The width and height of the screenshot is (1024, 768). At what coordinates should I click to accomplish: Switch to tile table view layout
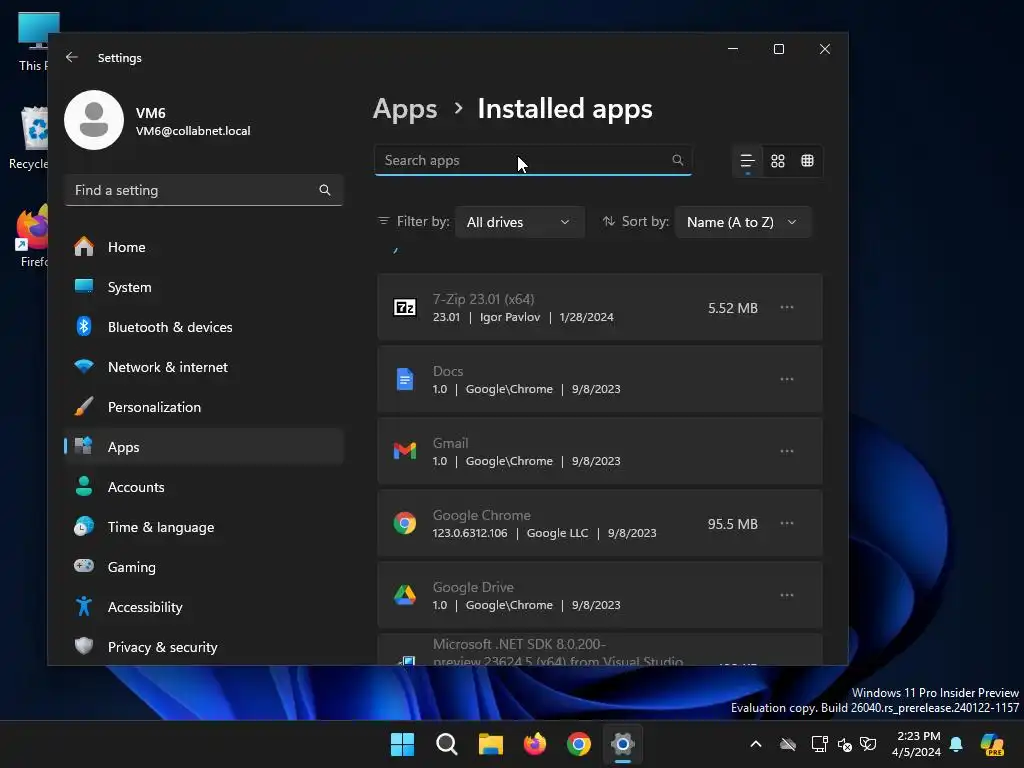[x=807, y=161]
